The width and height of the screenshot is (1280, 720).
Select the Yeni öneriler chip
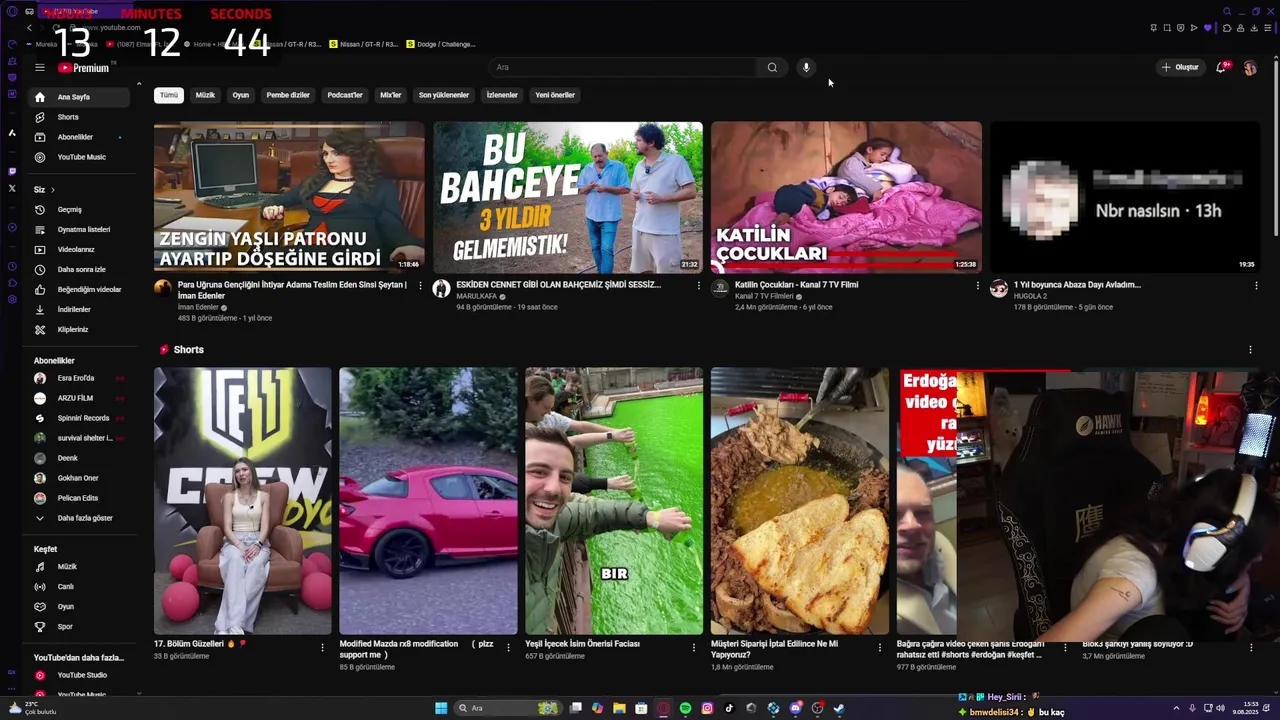(555, 95)
